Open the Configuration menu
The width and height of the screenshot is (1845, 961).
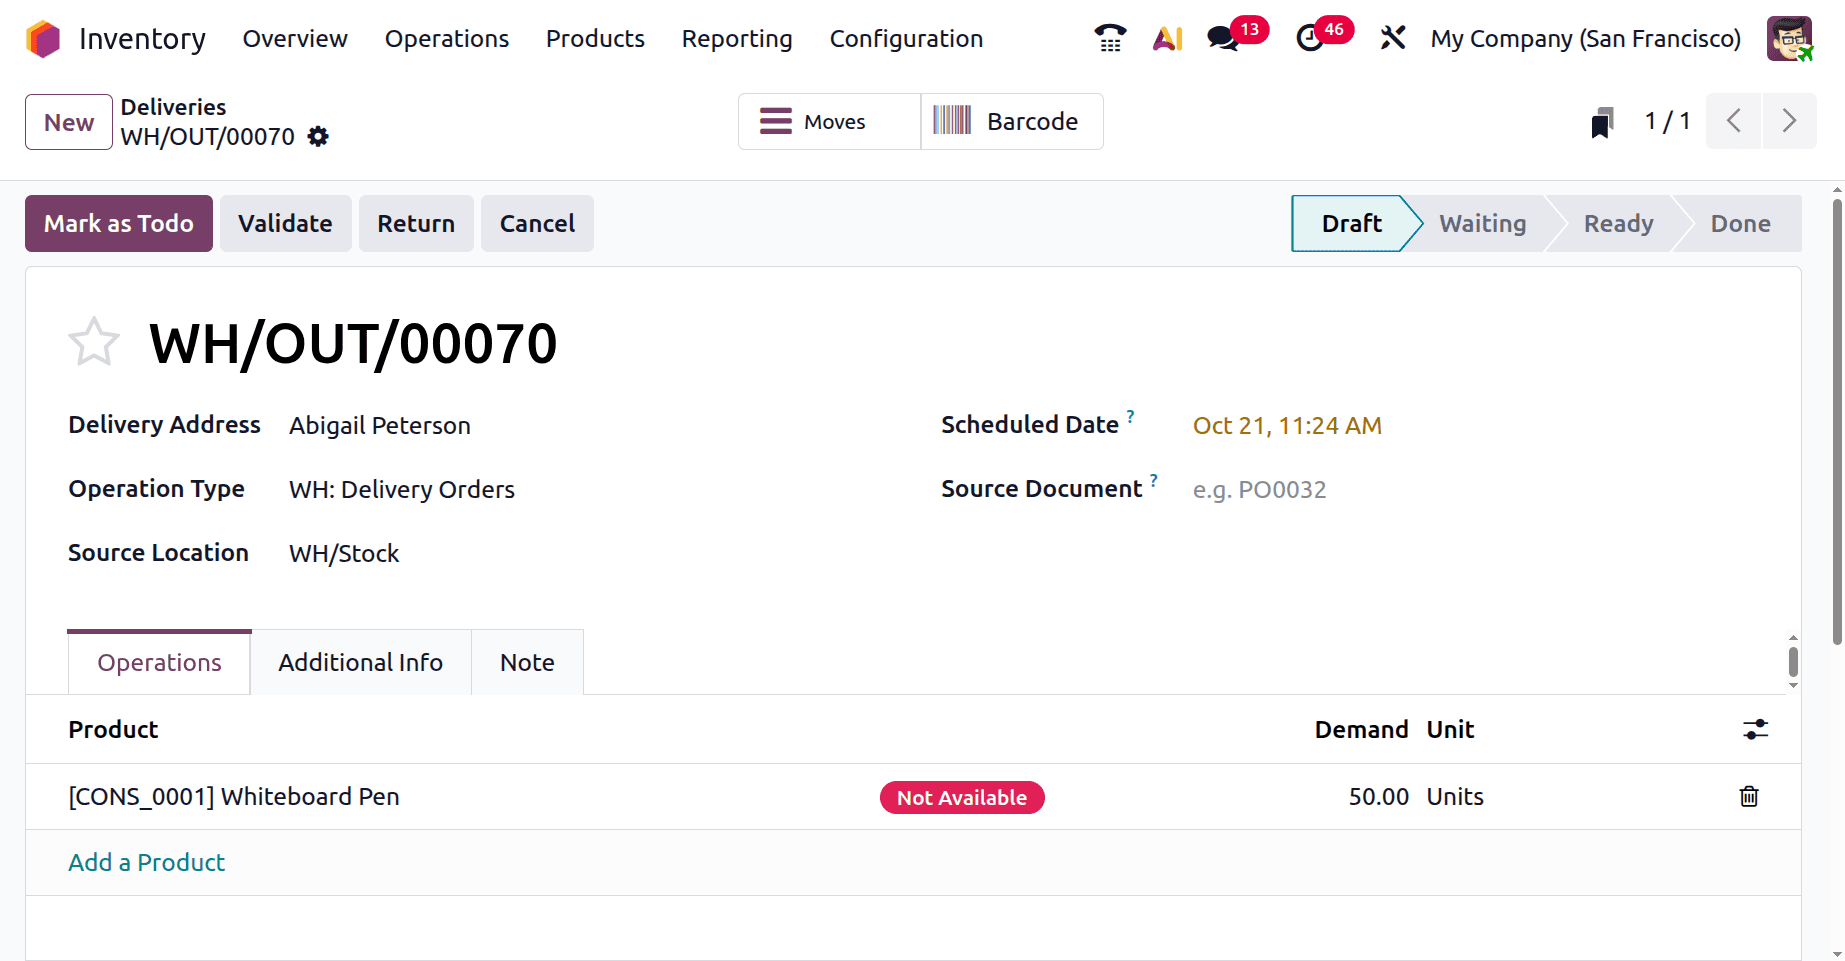click(x=906, y=39)
